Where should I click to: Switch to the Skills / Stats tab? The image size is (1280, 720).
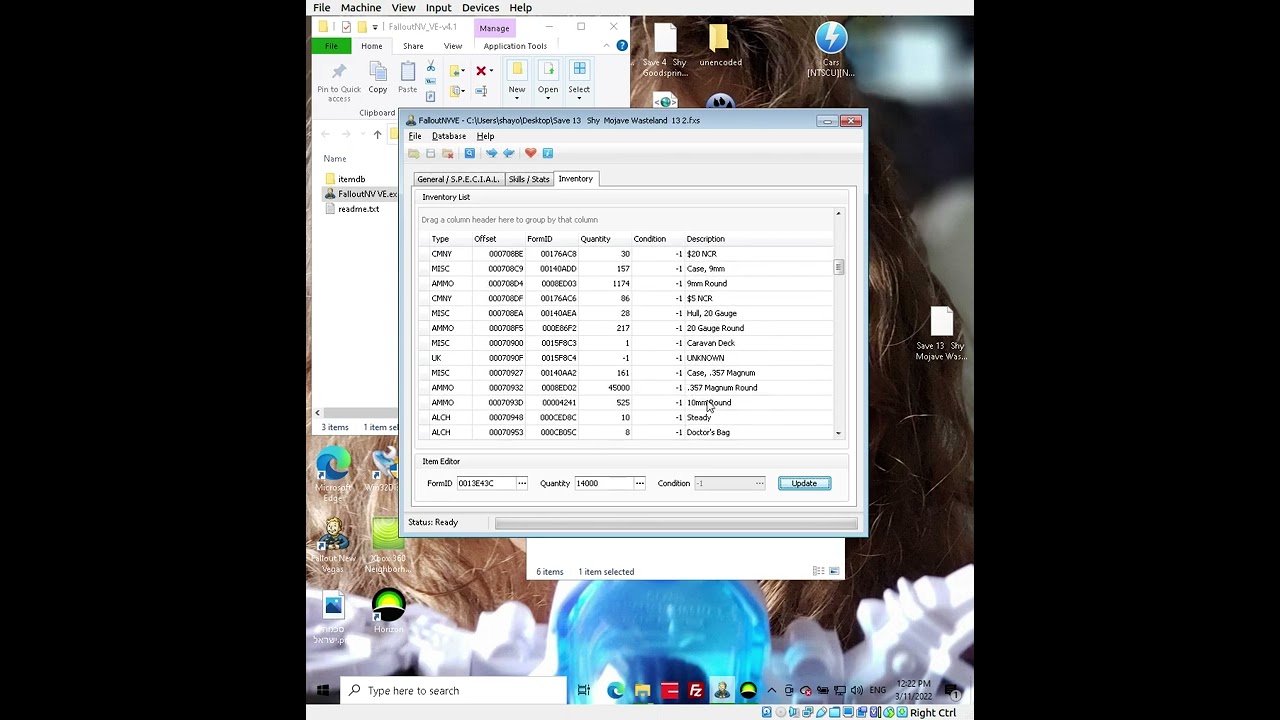coord(529,179)
